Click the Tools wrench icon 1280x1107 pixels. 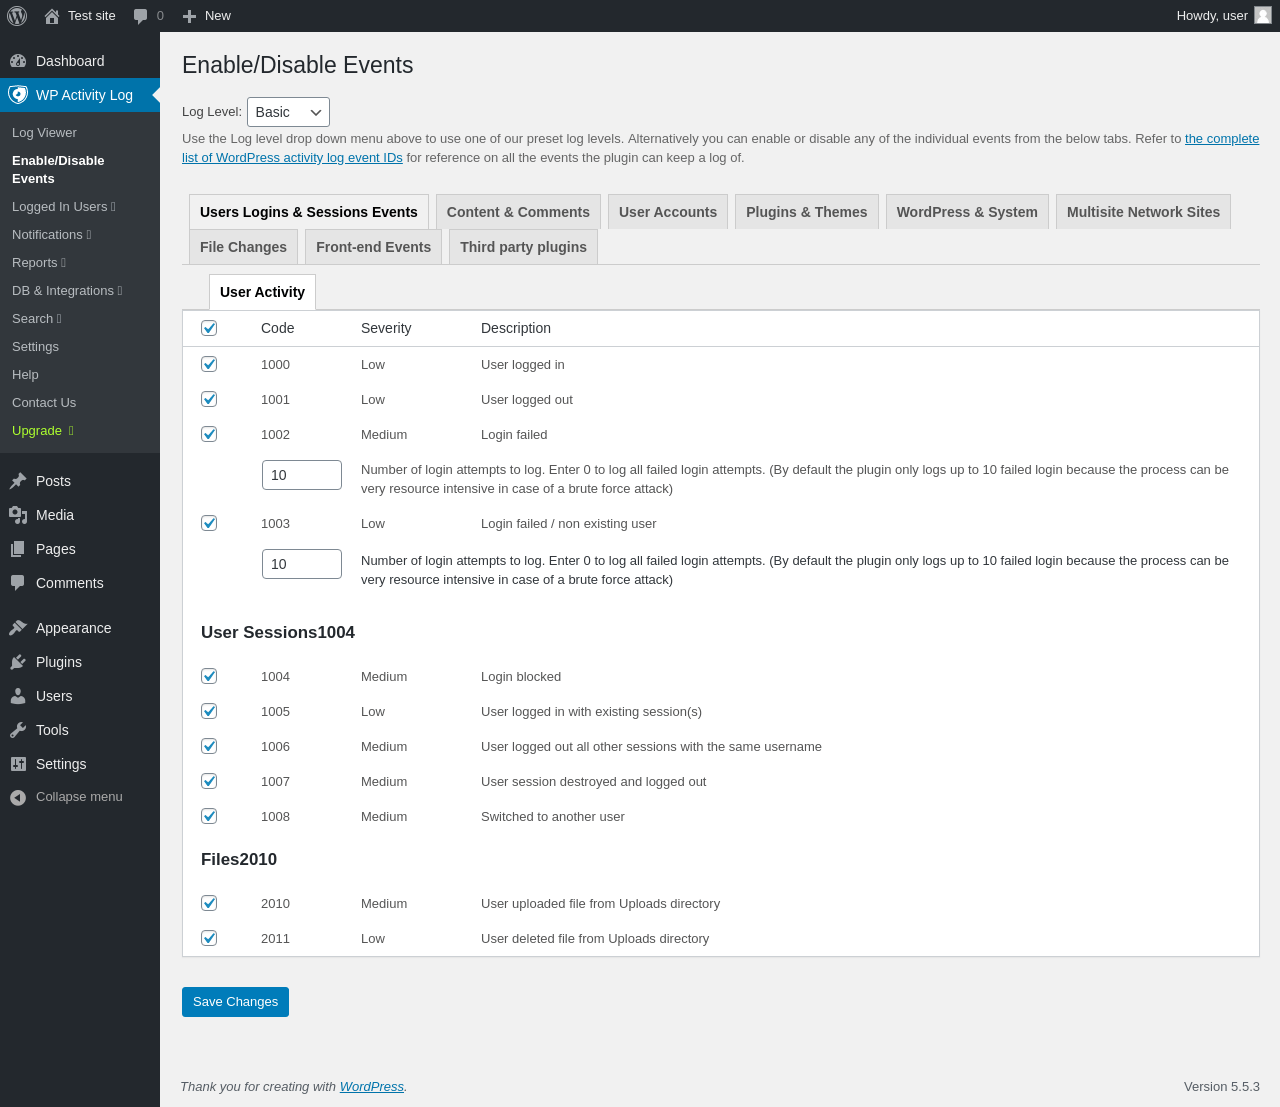click(x=18, y=730)
